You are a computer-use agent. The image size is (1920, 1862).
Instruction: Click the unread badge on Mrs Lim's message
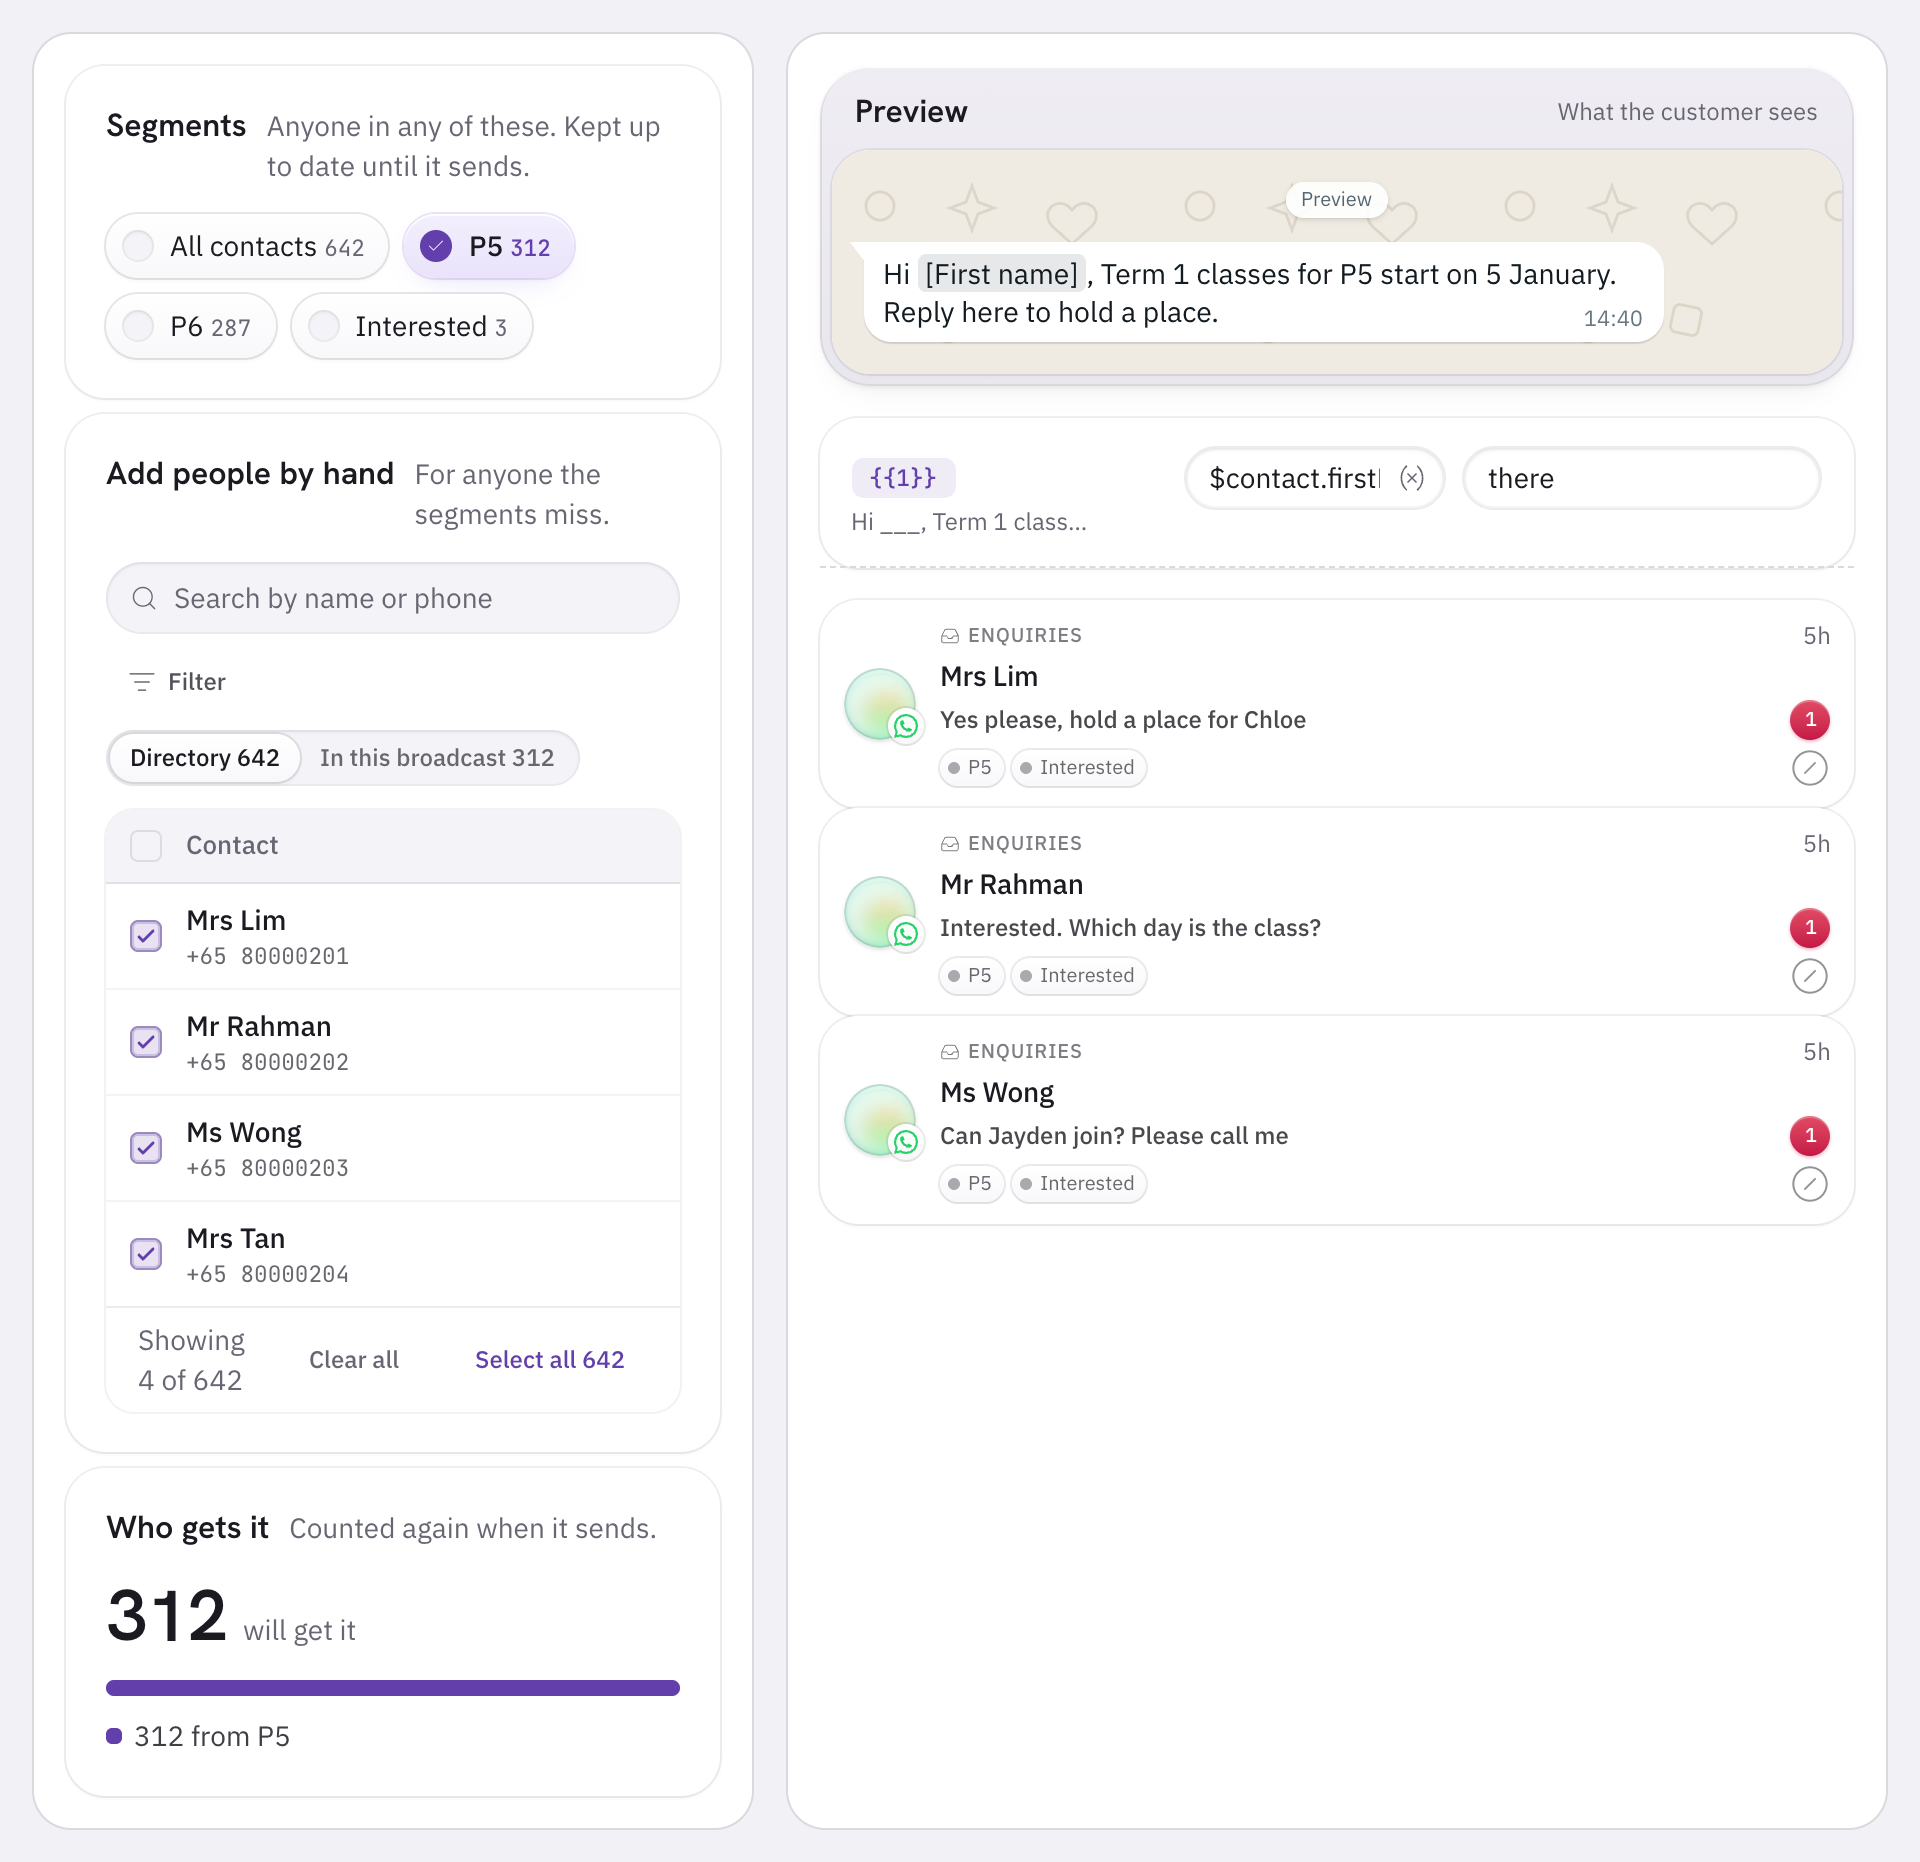(x=1809, y=720)
